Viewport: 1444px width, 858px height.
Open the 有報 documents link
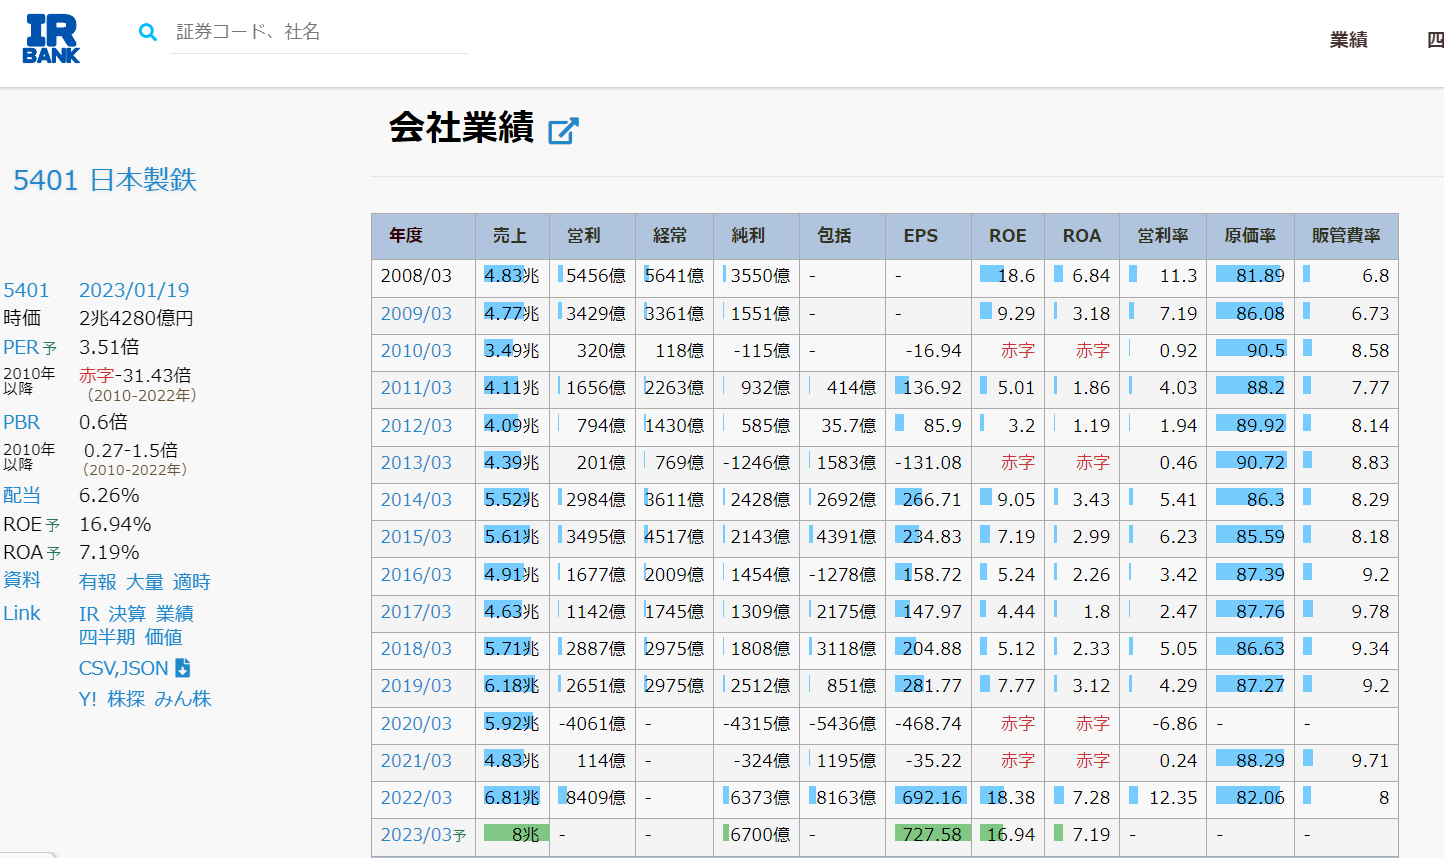coord(98,582)
